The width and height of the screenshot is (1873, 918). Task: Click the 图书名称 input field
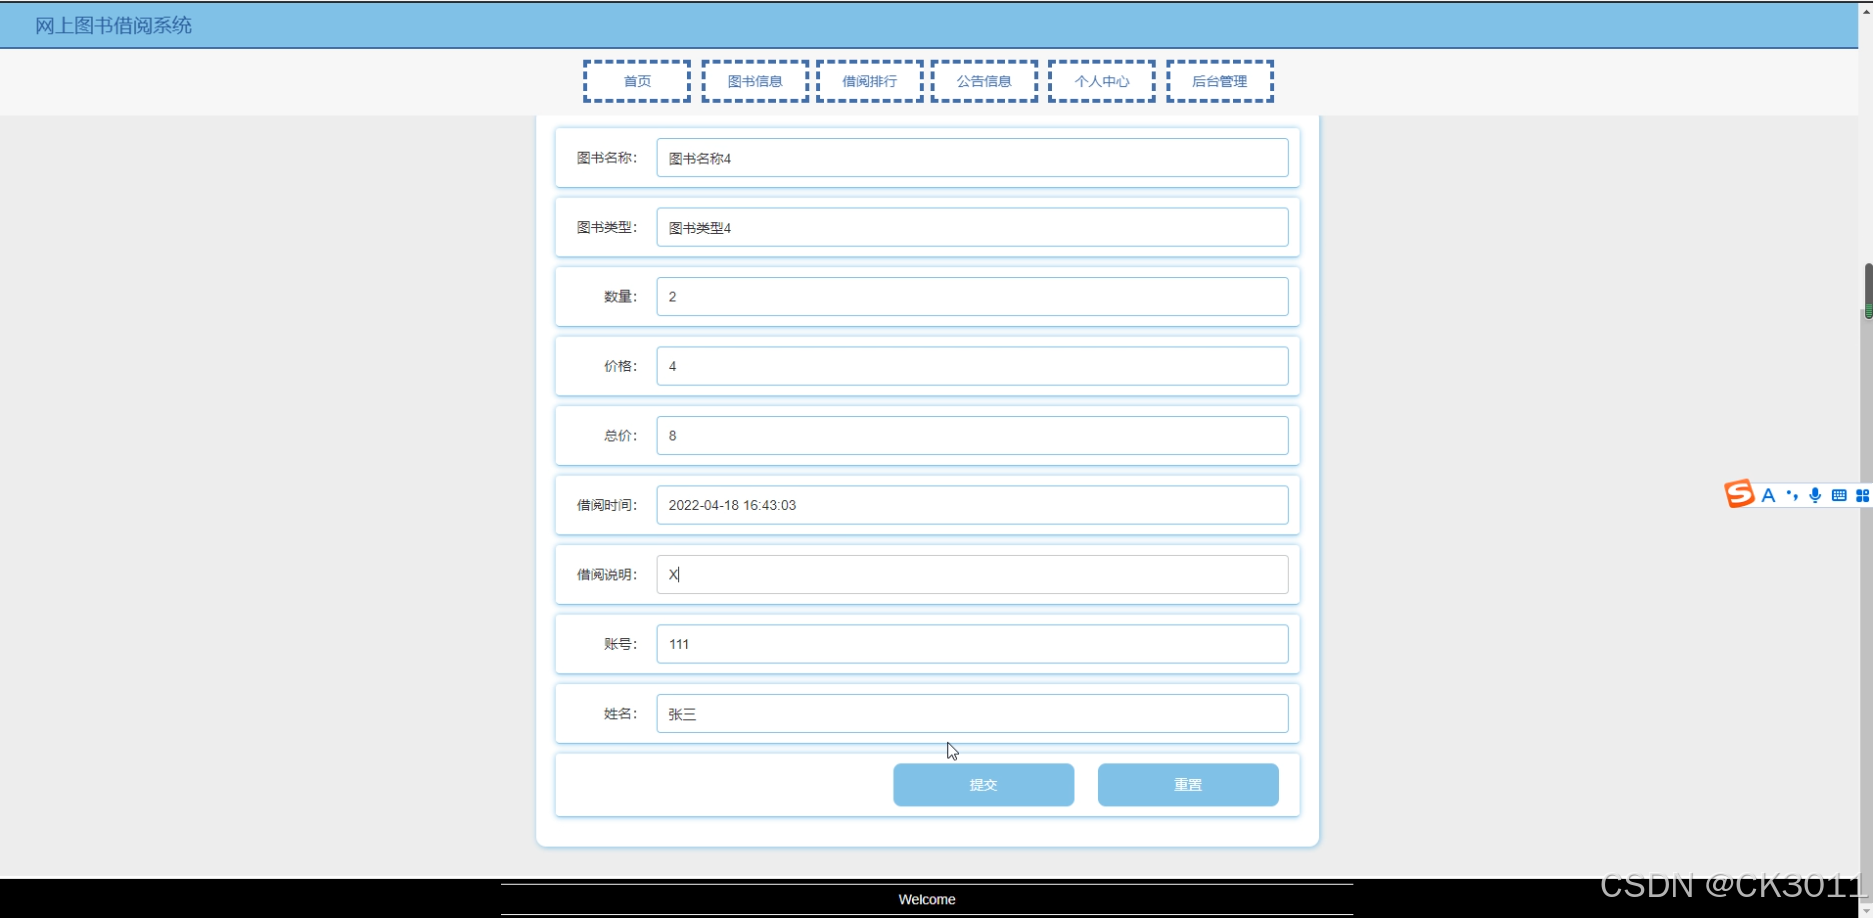[971, 157]
